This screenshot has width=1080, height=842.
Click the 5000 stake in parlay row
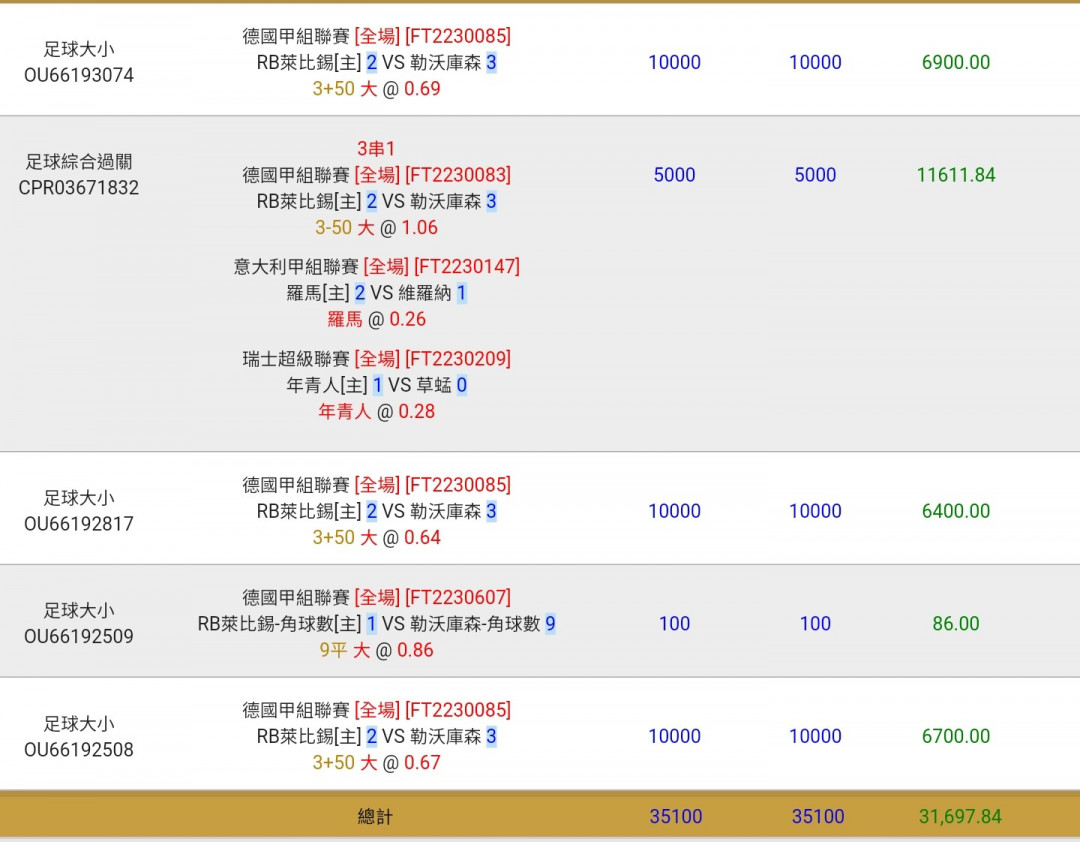point(674,175)
